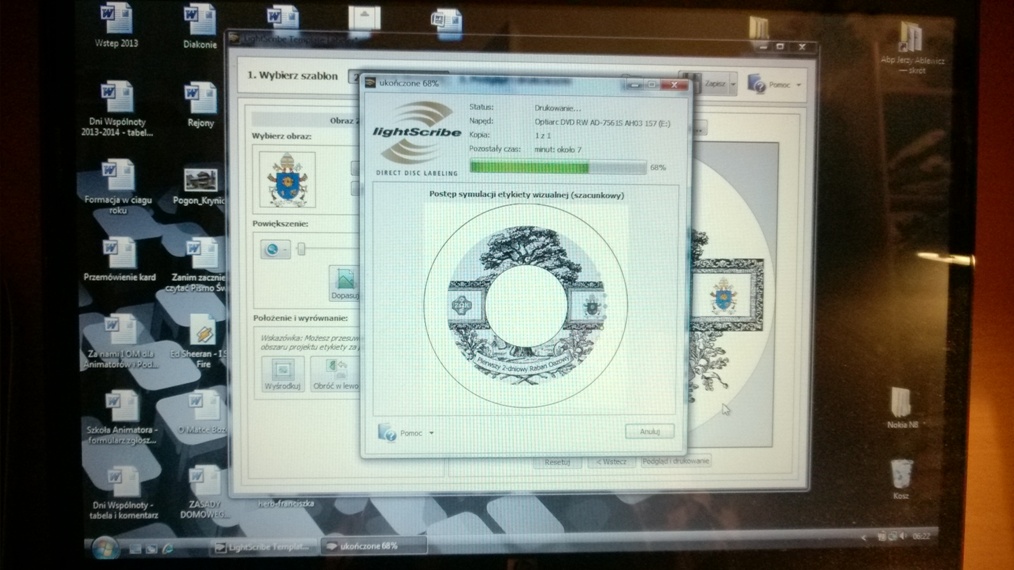
Task: Click the 1. Wybierz szablon heading
Action: tap(292, 76)
